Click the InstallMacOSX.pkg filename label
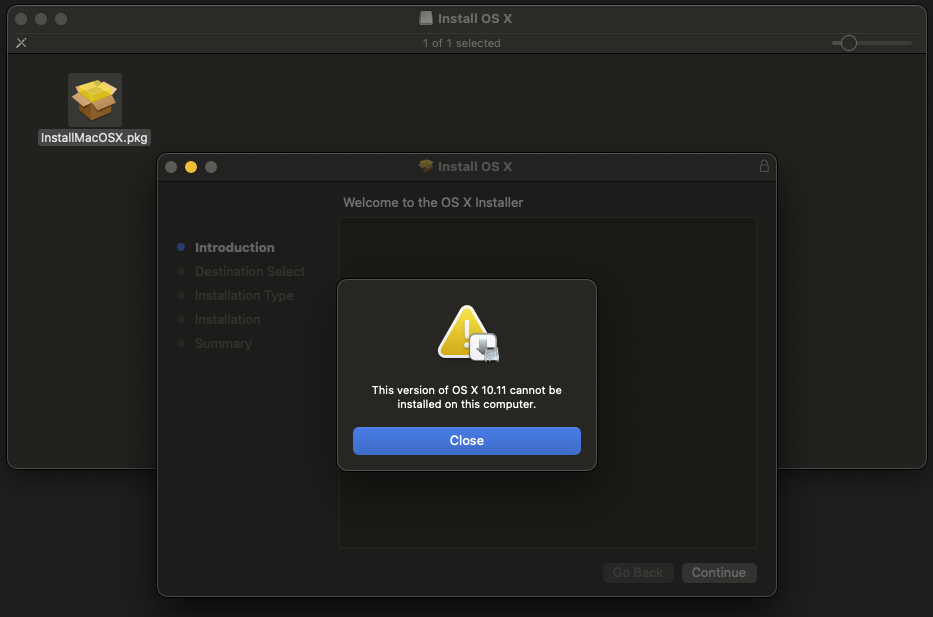 (x=94, y=137)
